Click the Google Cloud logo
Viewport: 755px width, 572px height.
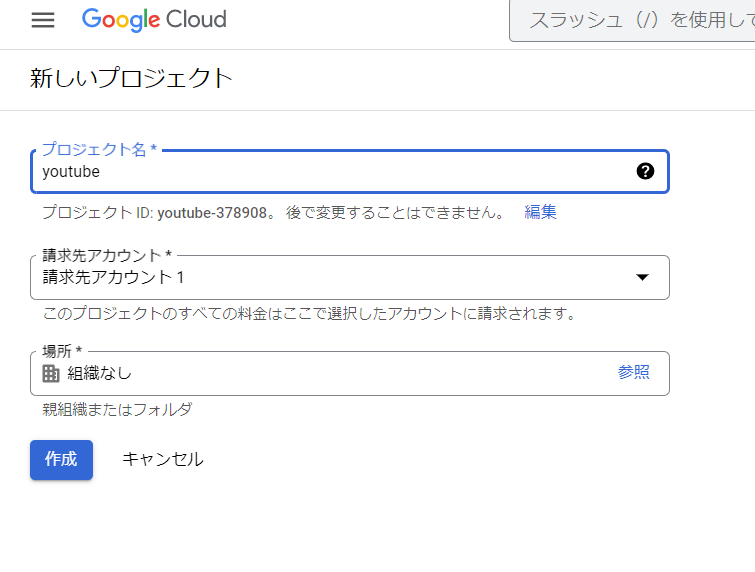pyautogui.click(x=154, y=20)
